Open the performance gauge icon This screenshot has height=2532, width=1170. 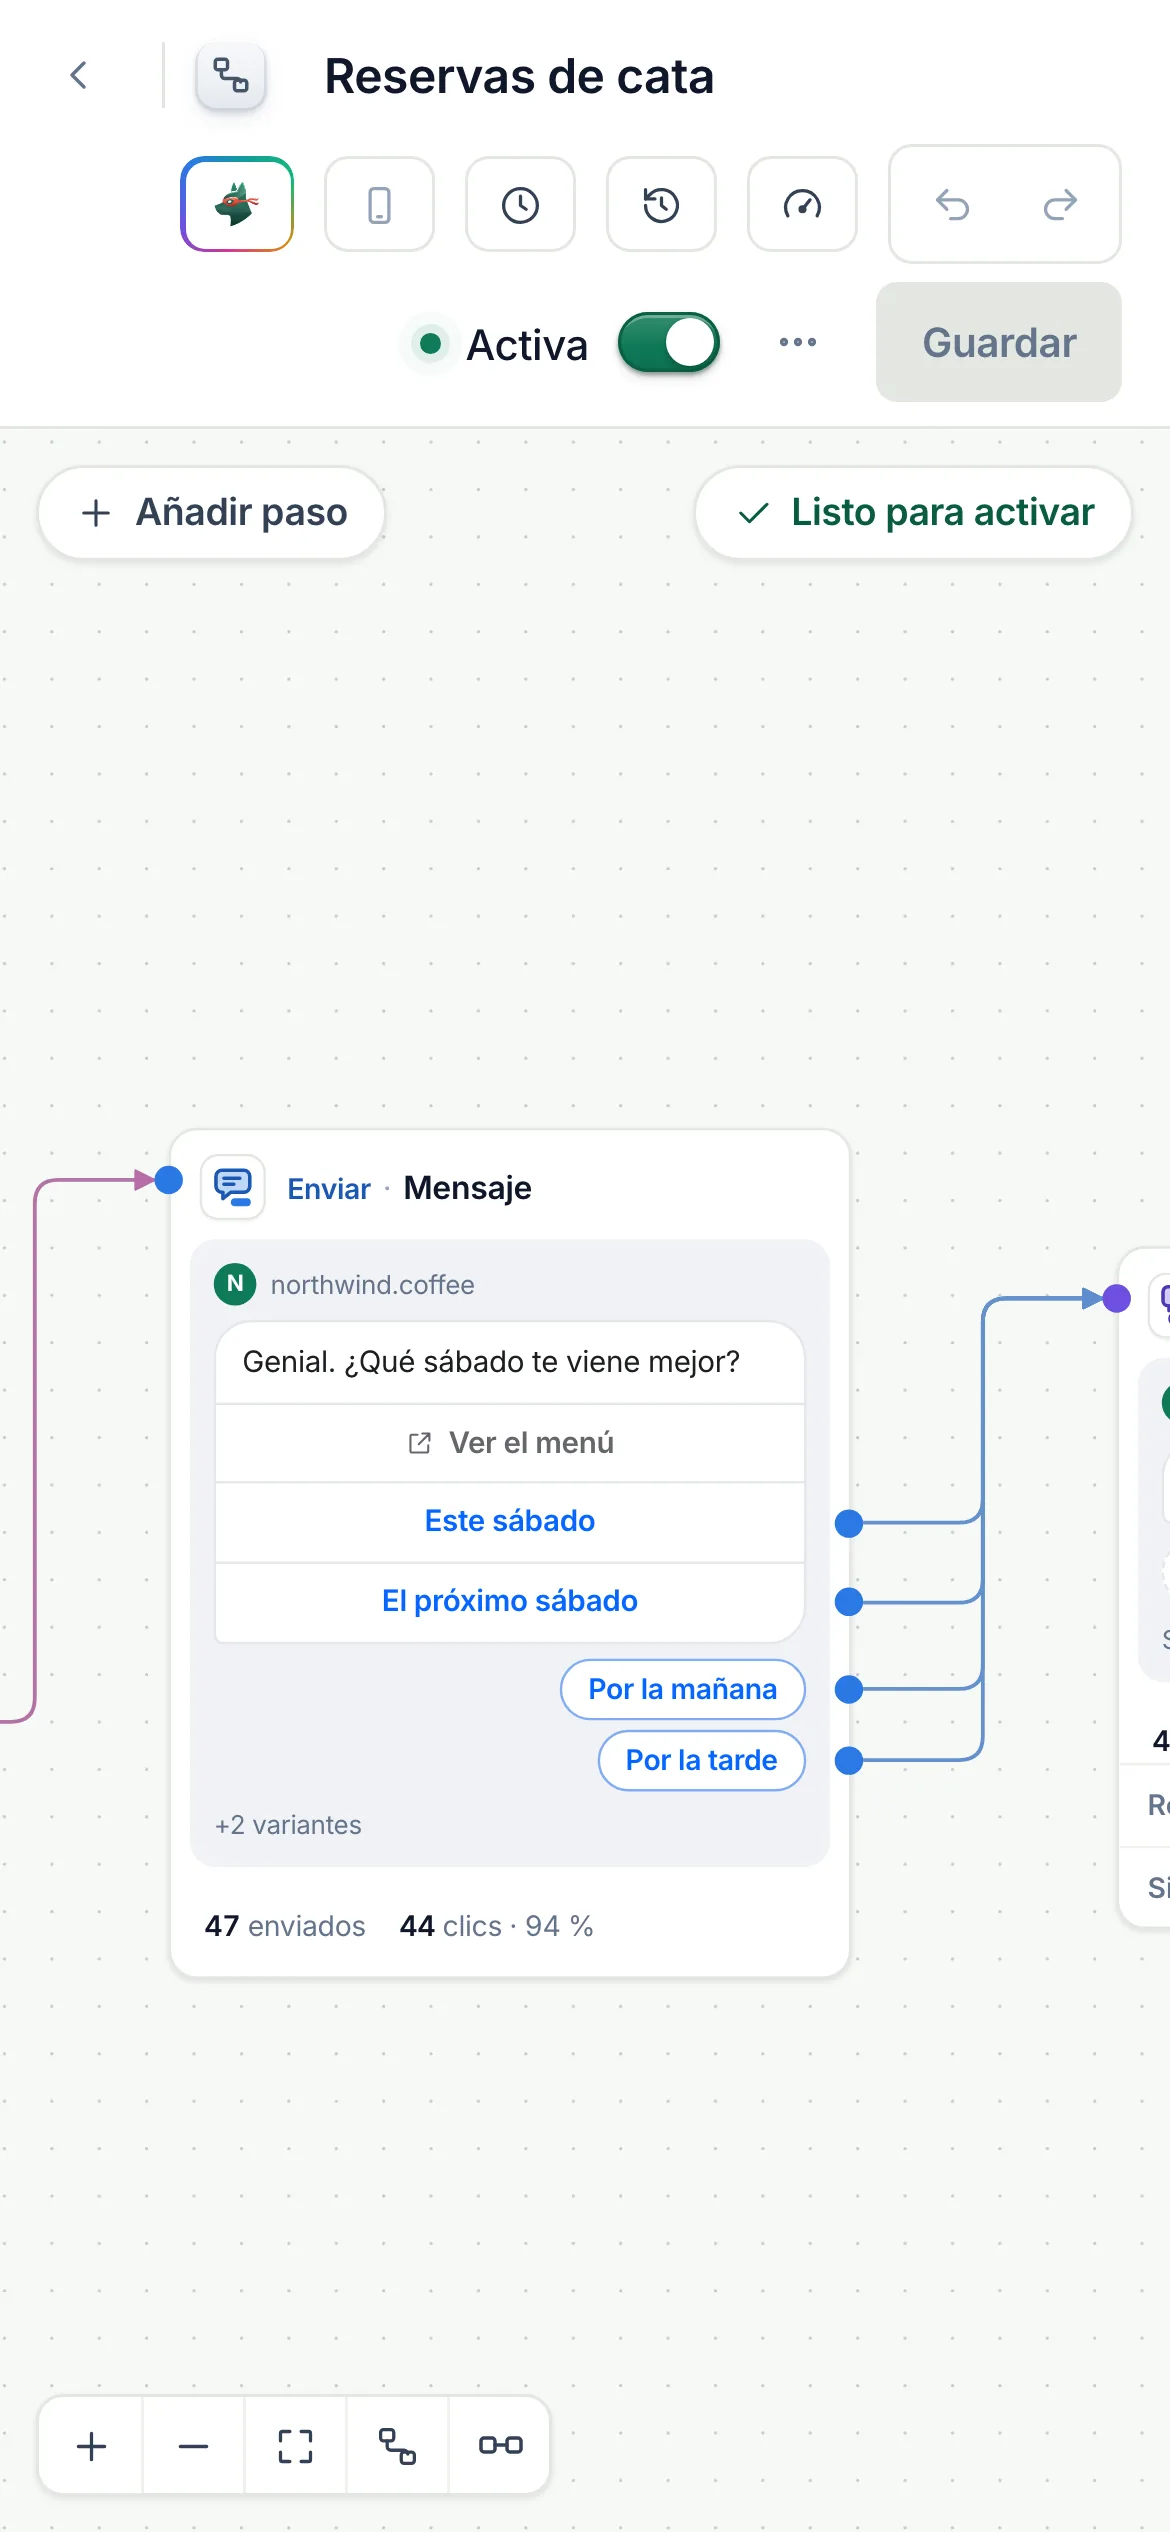pyautogui.click(x=802, y=204)
